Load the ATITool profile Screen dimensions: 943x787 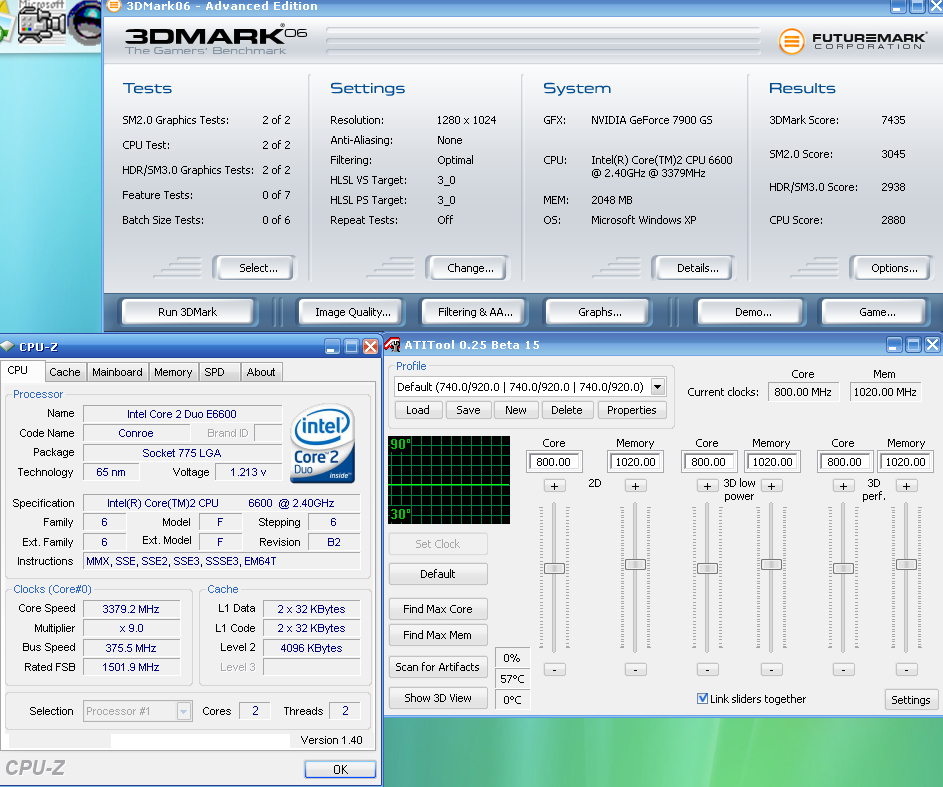418,410
